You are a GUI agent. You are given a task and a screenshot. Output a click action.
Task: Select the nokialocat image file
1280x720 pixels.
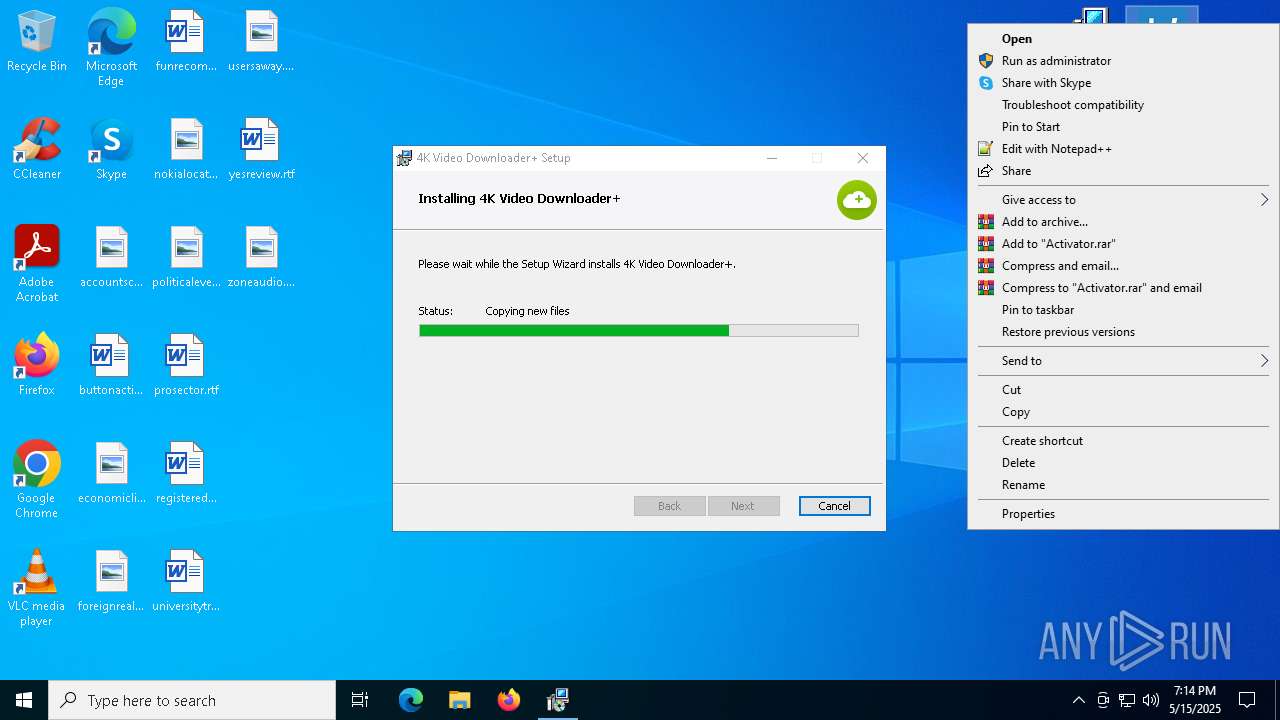point(186,150)
